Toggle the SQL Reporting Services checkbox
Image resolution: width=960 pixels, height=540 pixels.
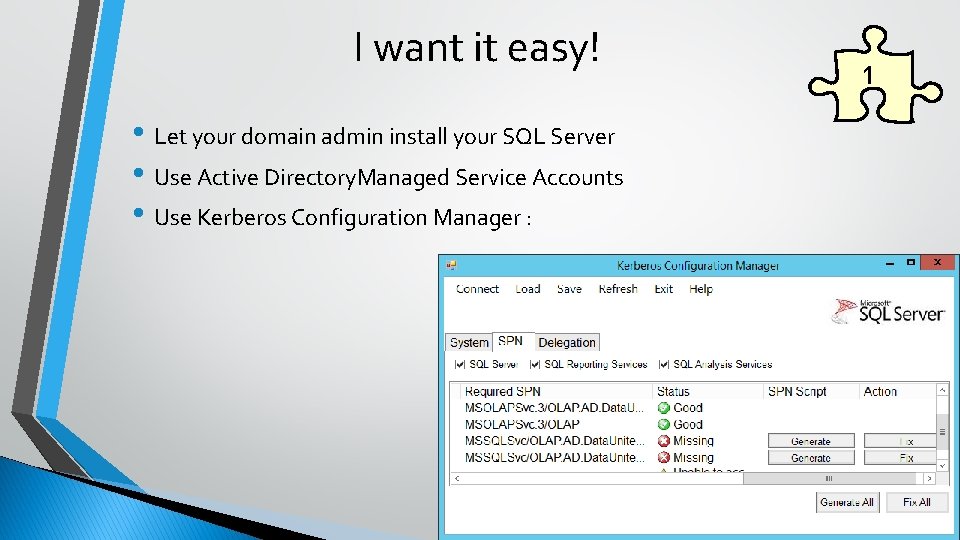click(534, 364)
